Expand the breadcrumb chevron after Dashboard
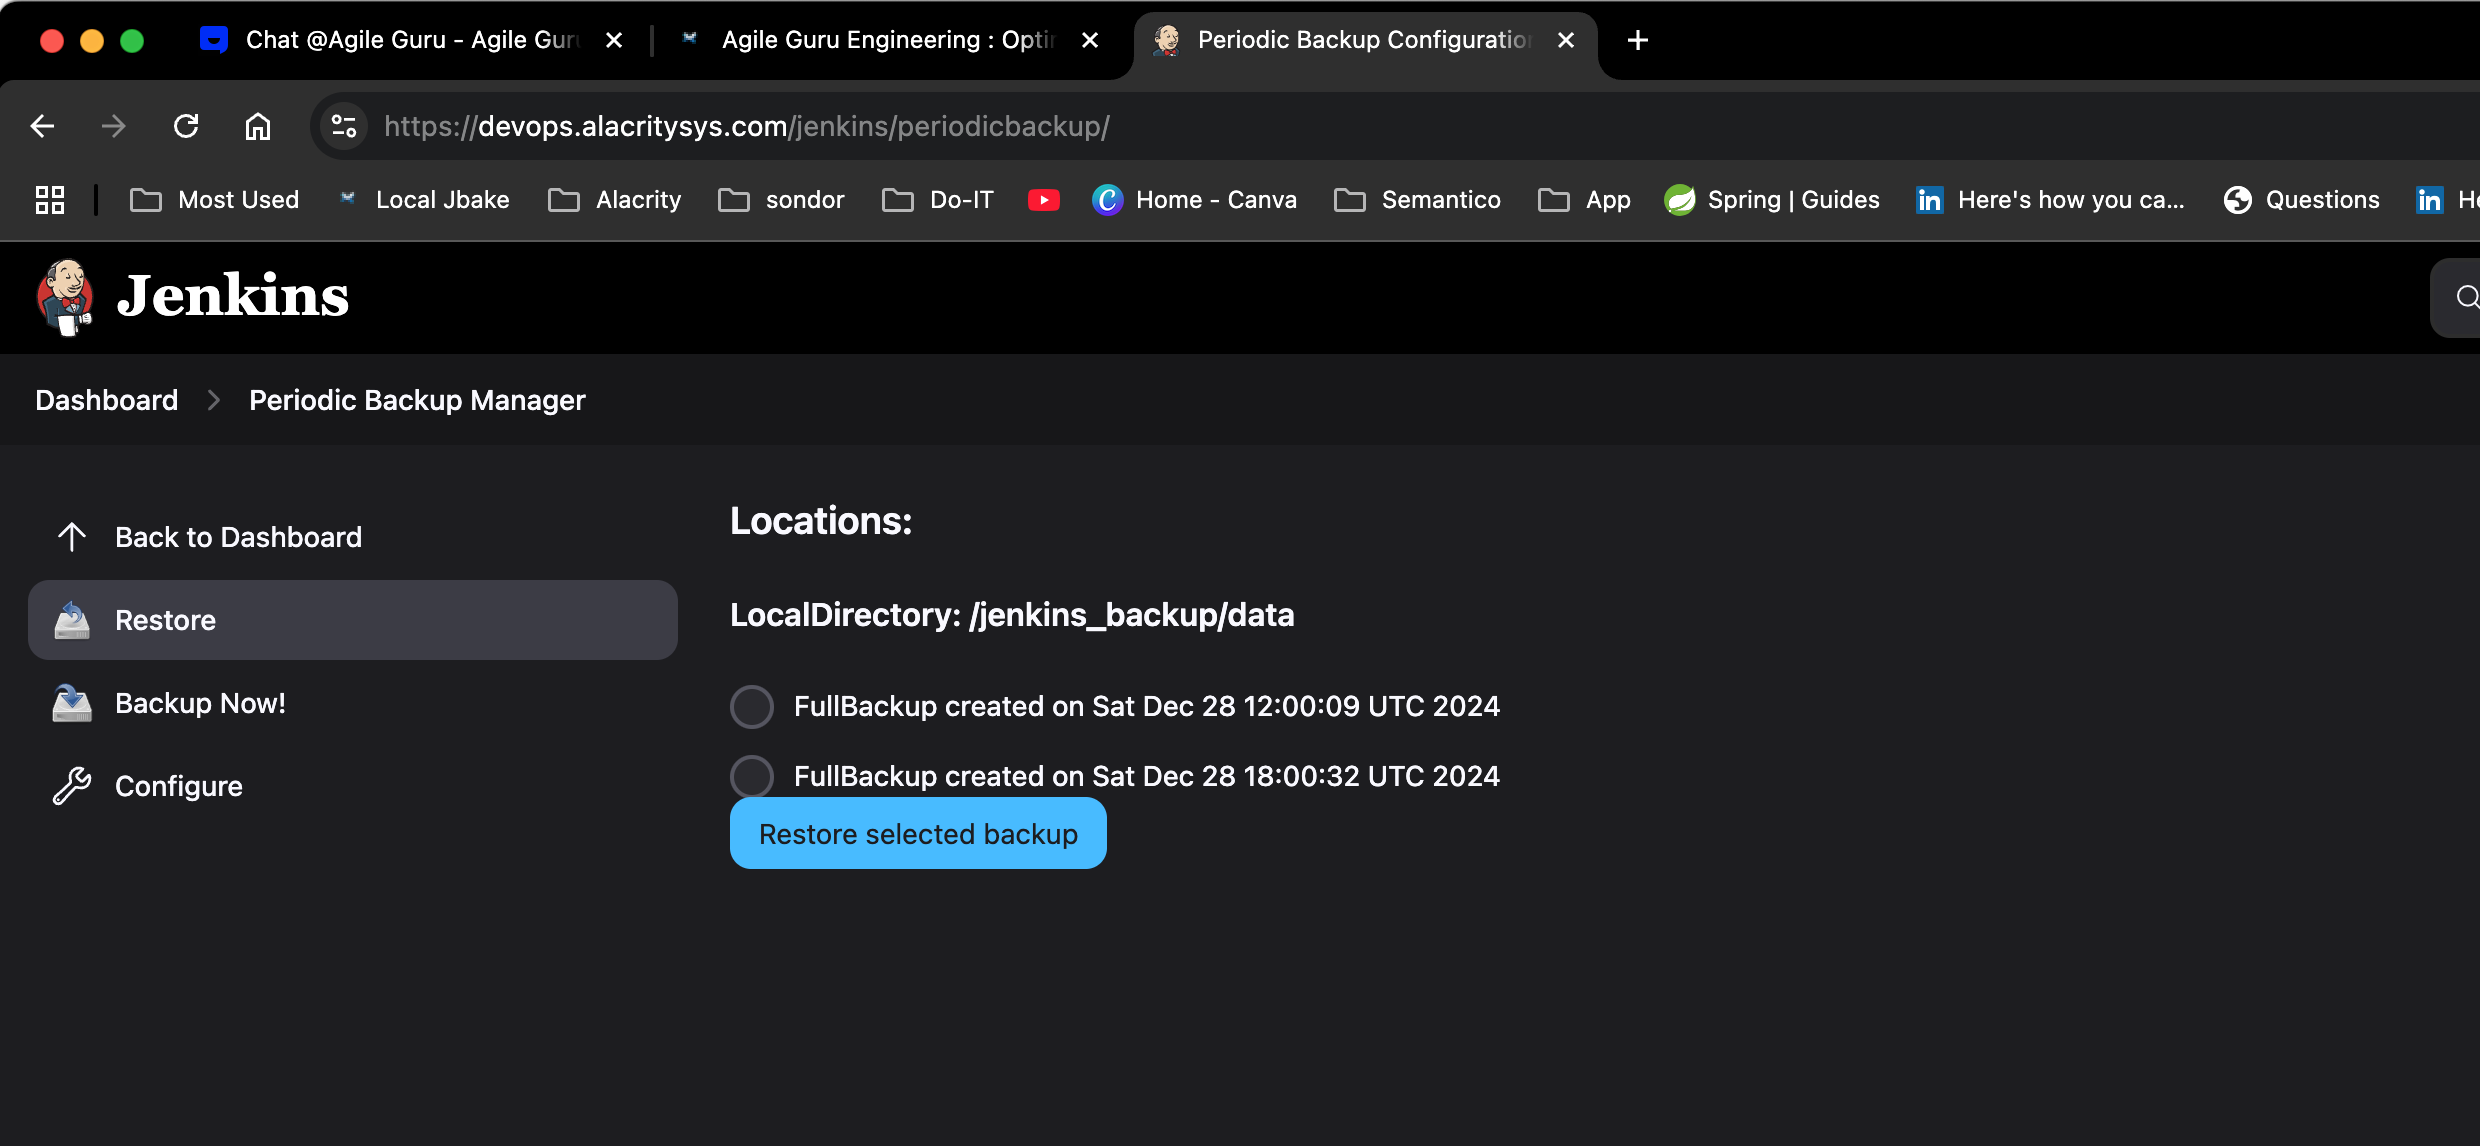The height and width of the screenshot is (1146, 2480). click(x=213, y=400)
